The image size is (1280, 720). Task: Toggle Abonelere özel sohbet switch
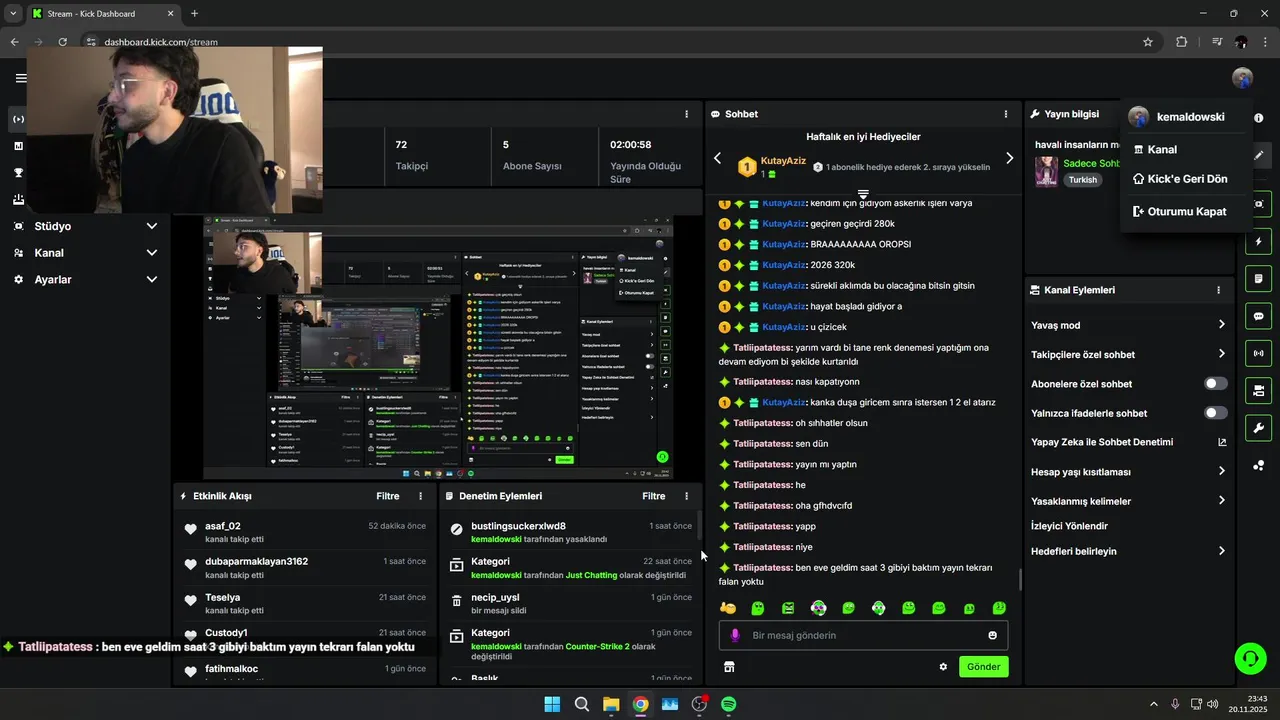pyautogui.click(x=1216, y=384)
